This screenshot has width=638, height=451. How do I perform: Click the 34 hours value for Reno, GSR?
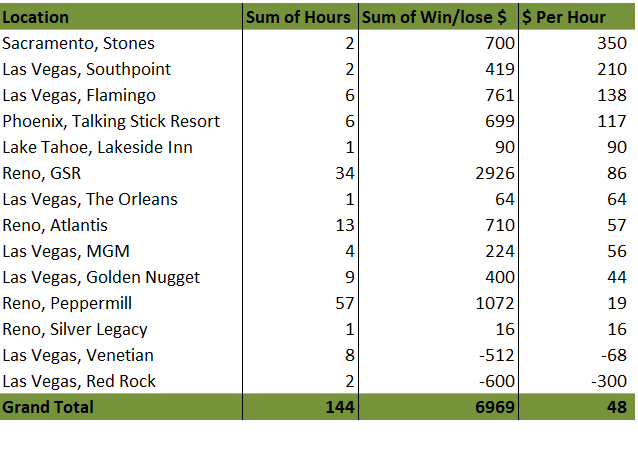click(x=345, y=173)
